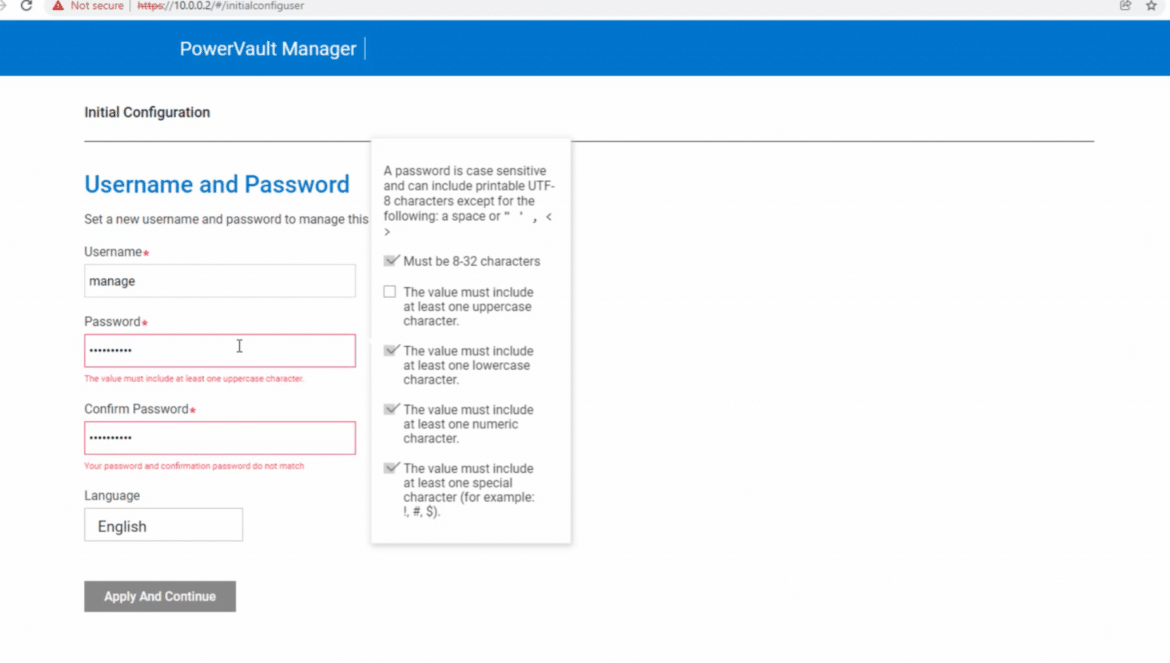The width and height of the screenshot is (1170, 663).
Task: Click the uppercase character error message
Action: (194, 379)
